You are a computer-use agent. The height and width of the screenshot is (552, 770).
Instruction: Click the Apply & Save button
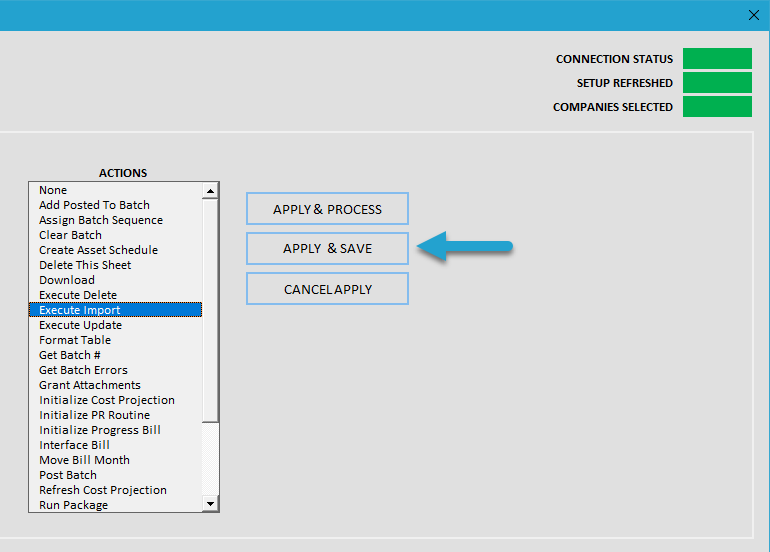327,248
